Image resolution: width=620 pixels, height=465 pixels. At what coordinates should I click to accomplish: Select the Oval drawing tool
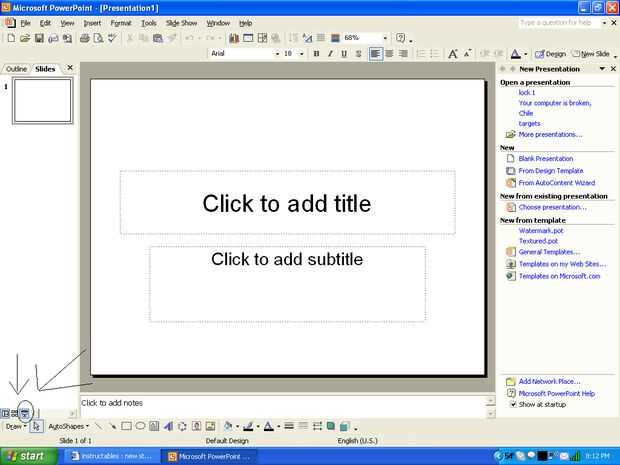coord(140,426)
